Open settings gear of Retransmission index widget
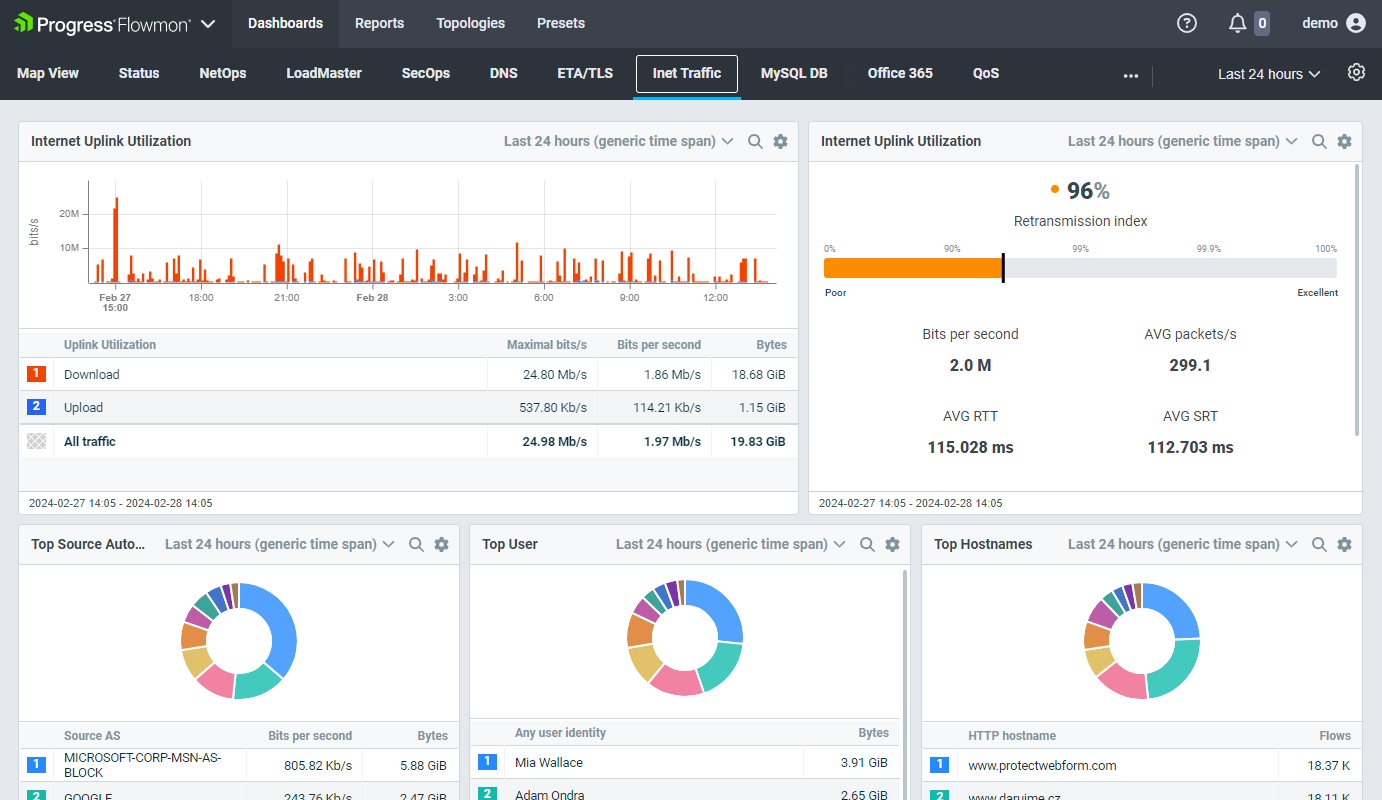Image resolution: width=1382 pixels, height=800 pixels. [x=1344, y=142]
